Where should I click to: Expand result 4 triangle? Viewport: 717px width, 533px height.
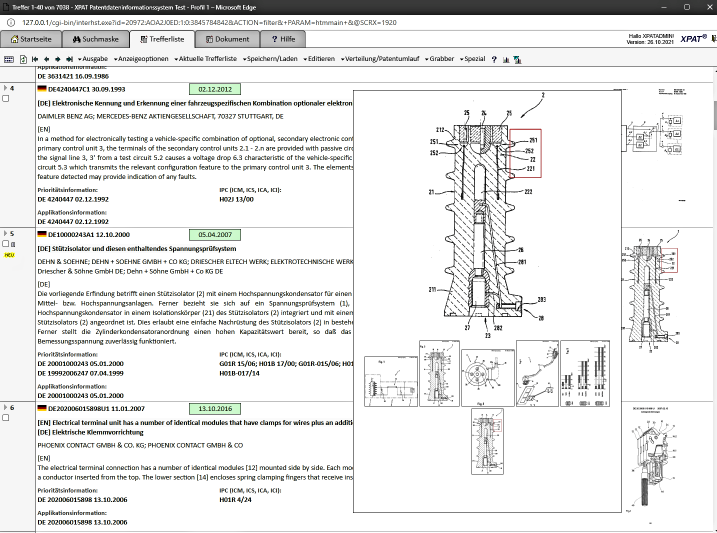point(5,88)
